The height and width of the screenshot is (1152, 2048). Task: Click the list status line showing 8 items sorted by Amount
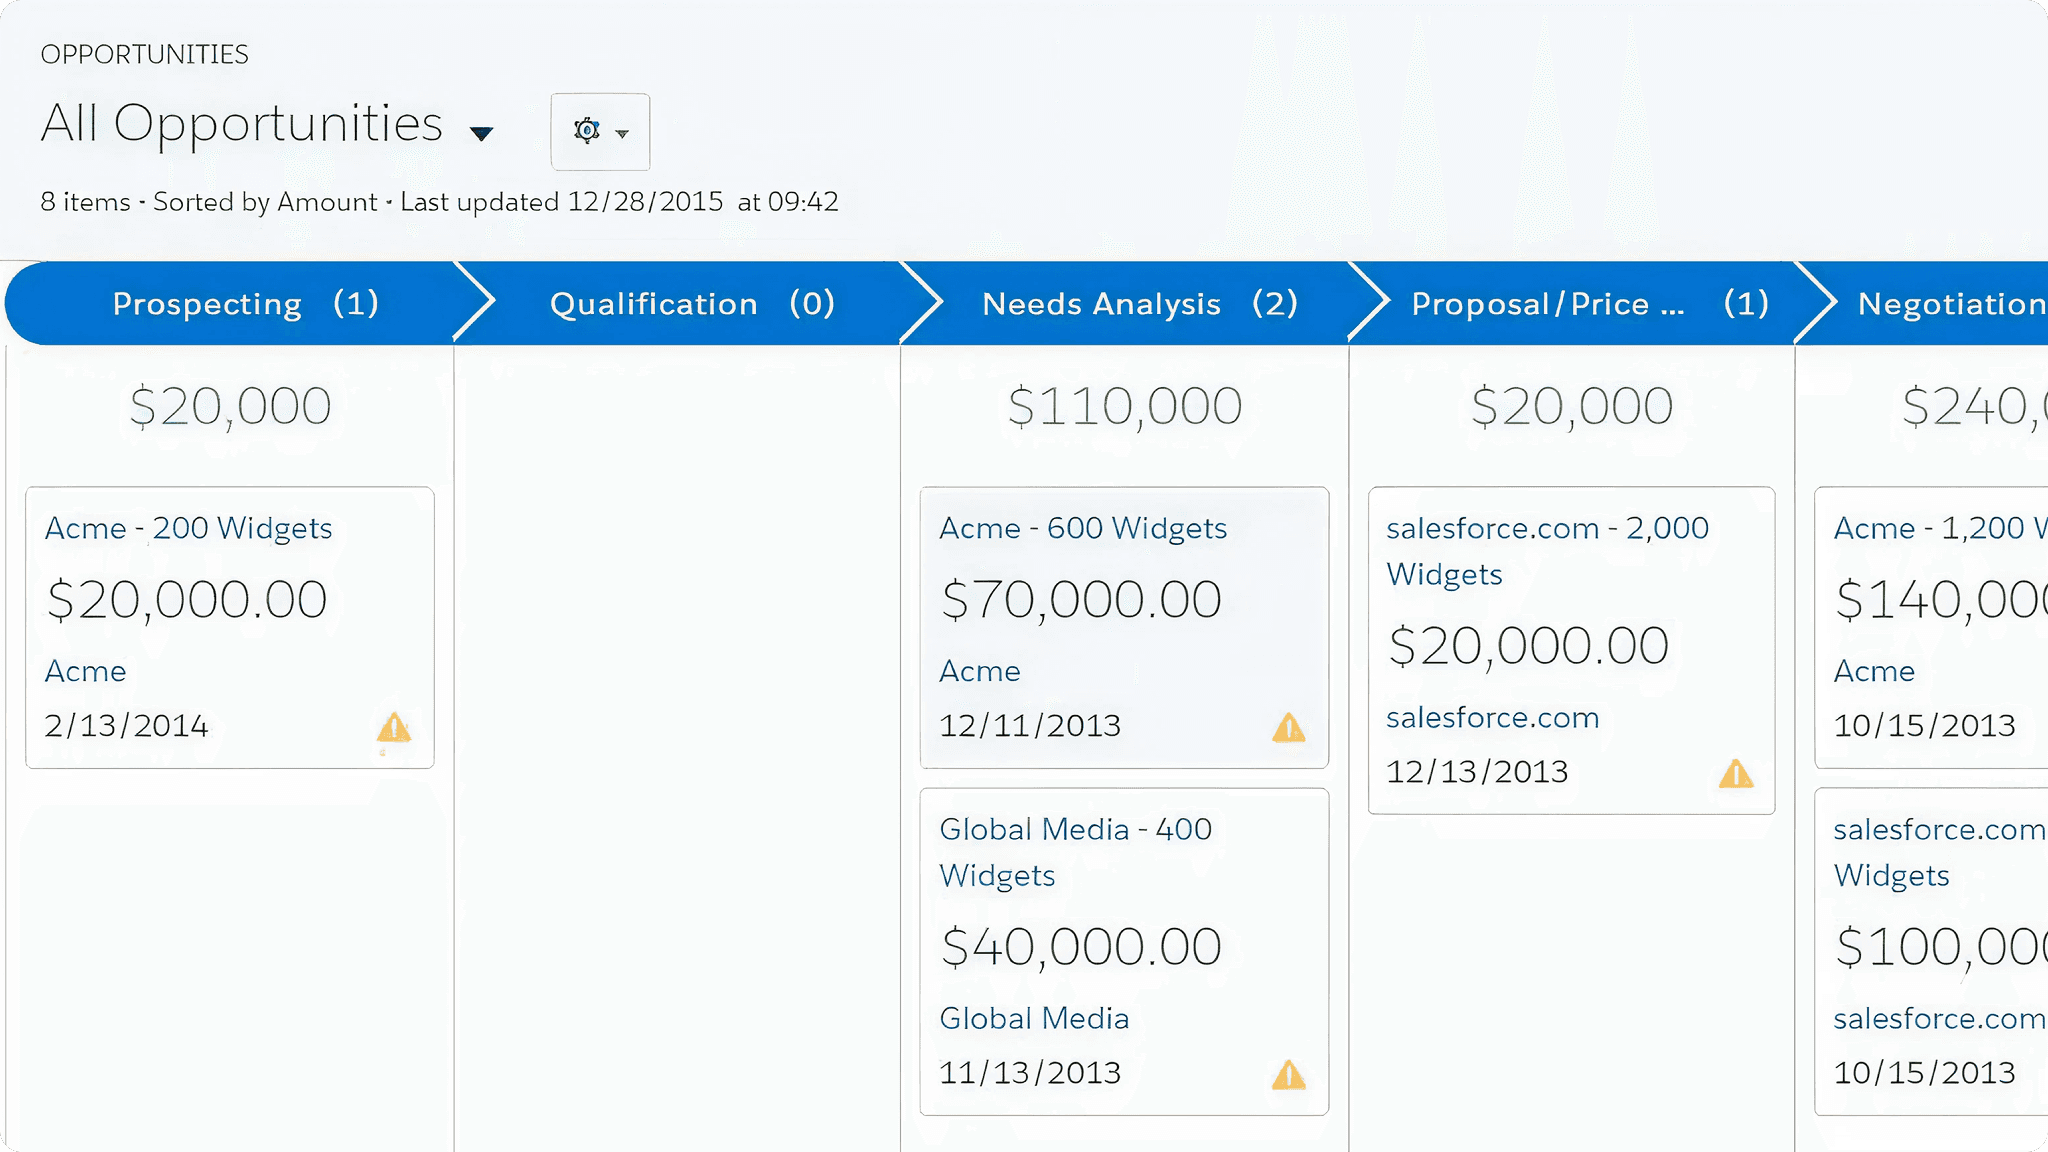coord(439,202)
